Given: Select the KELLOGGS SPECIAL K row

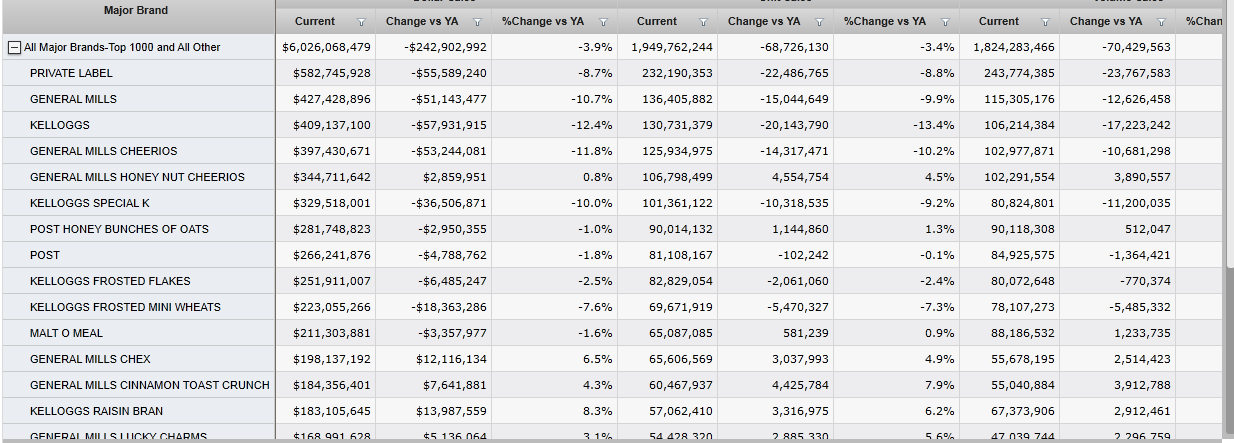Looking at the screenshot, I should point(89,203).
